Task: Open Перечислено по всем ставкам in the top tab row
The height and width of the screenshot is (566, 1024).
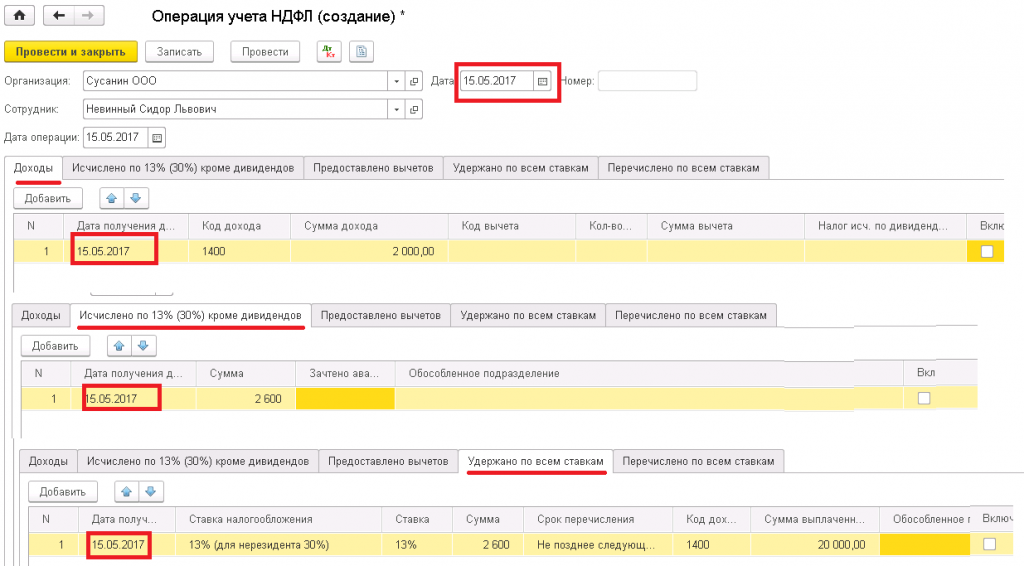Action: (685, 168)
